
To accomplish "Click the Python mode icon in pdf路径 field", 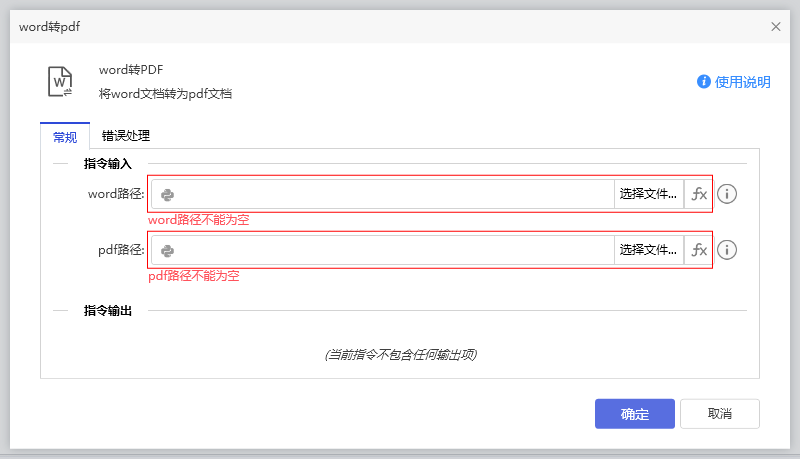I will pyautogui.click(x=168, y=250).
